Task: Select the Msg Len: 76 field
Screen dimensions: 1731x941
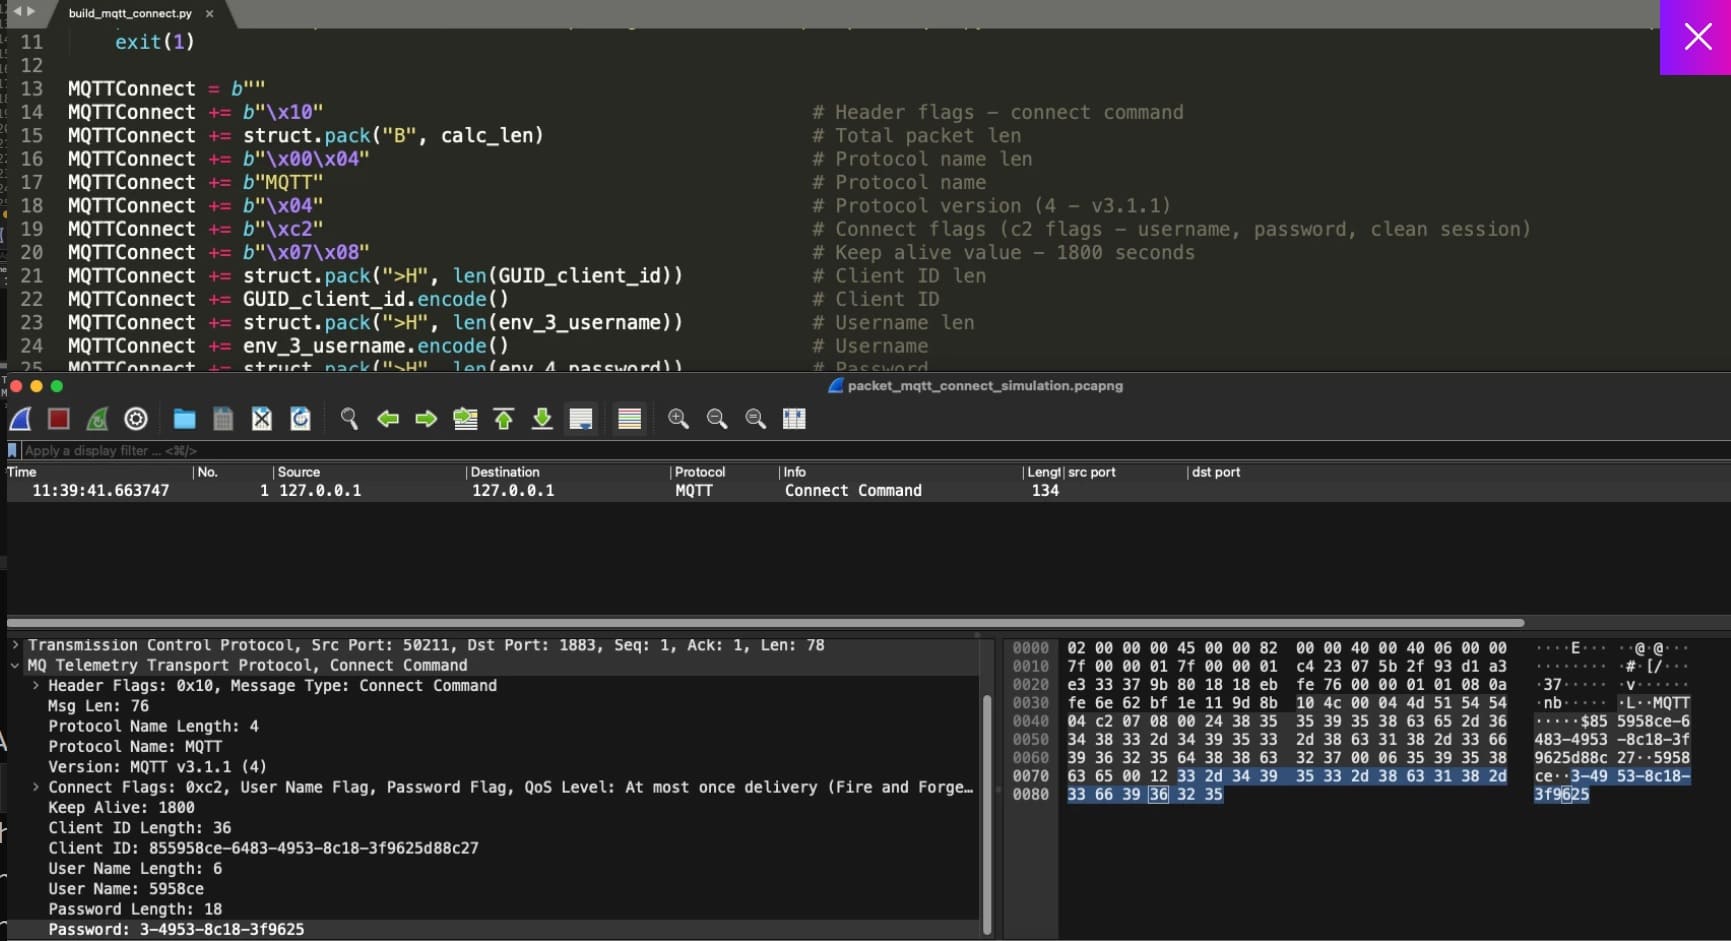Action: click(98, 706)
